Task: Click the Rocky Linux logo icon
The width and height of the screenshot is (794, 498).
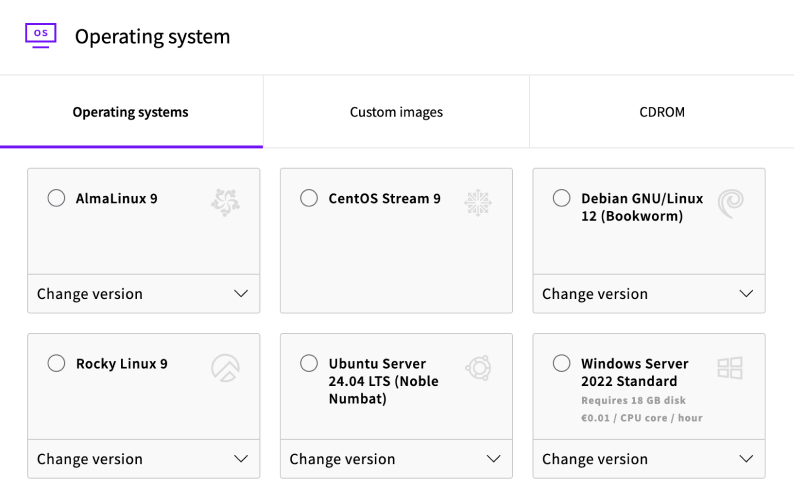Action: point(225,368)
